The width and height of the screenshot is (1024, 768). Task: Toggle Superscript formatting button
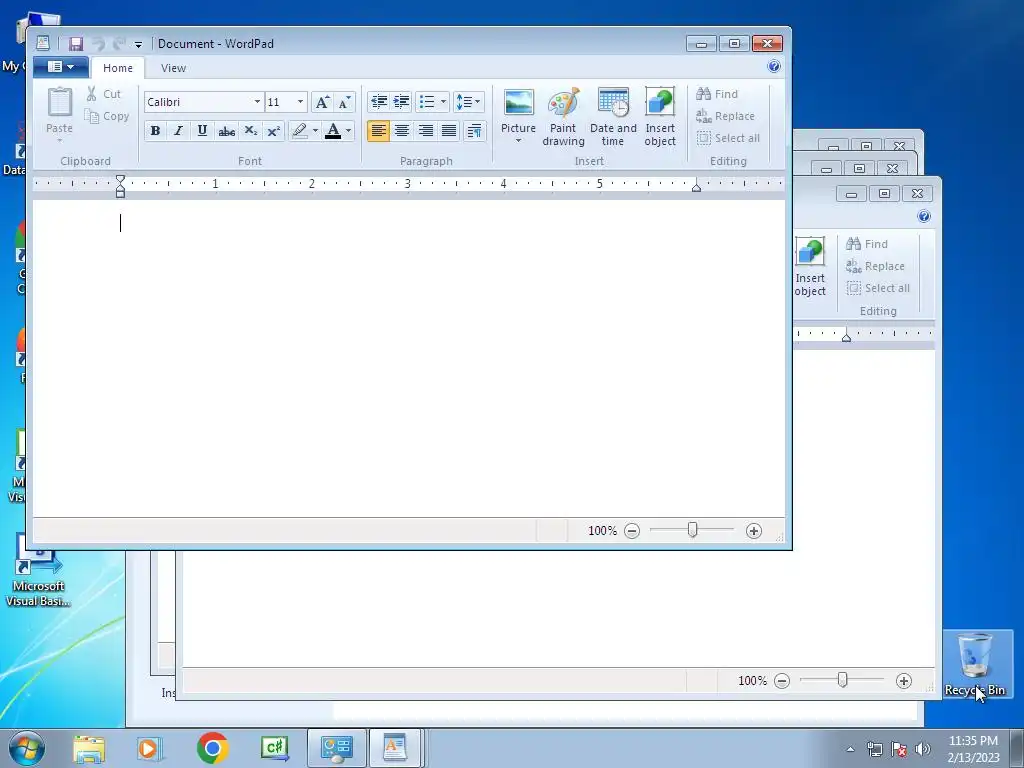[x=274, y=131]
